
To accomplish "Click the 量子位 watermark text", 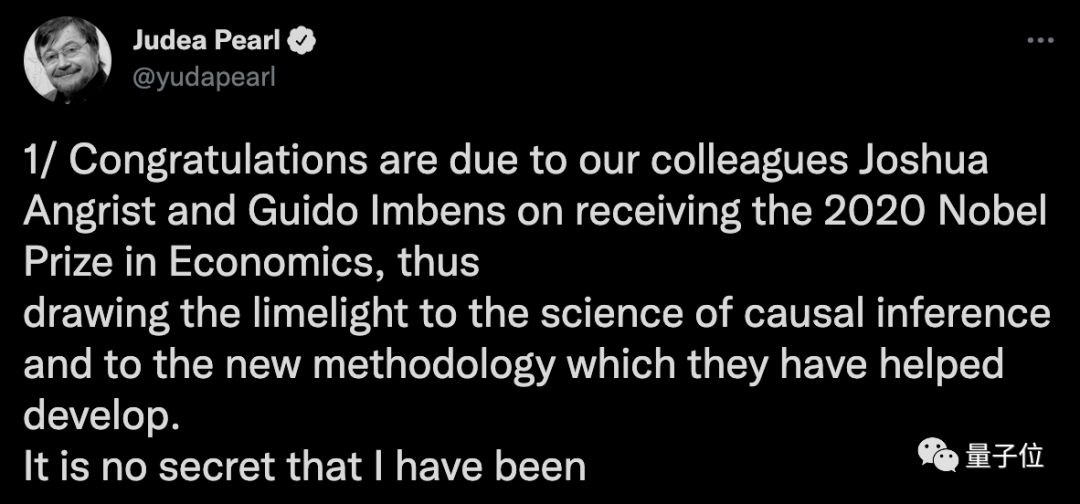I will pos(1005,457).
